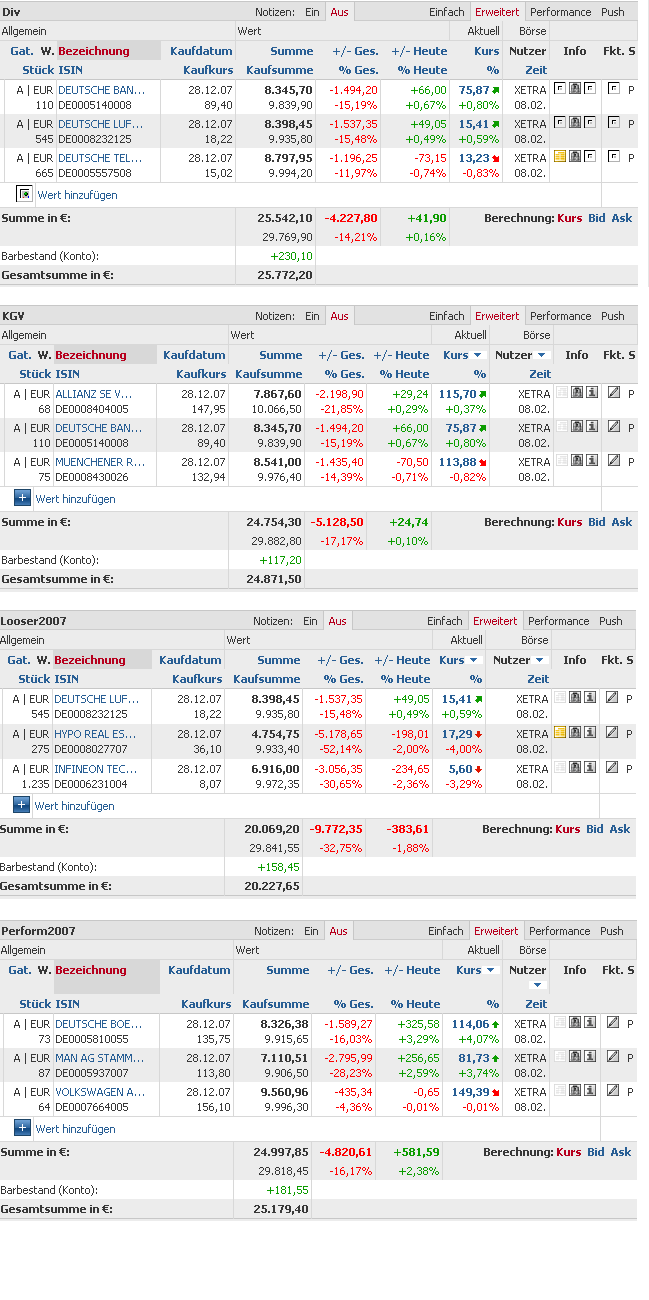Click edit pencil icon for Allianz SE row
The height and width of the screenshot is (1300, 649).
(x=614, y=393)
